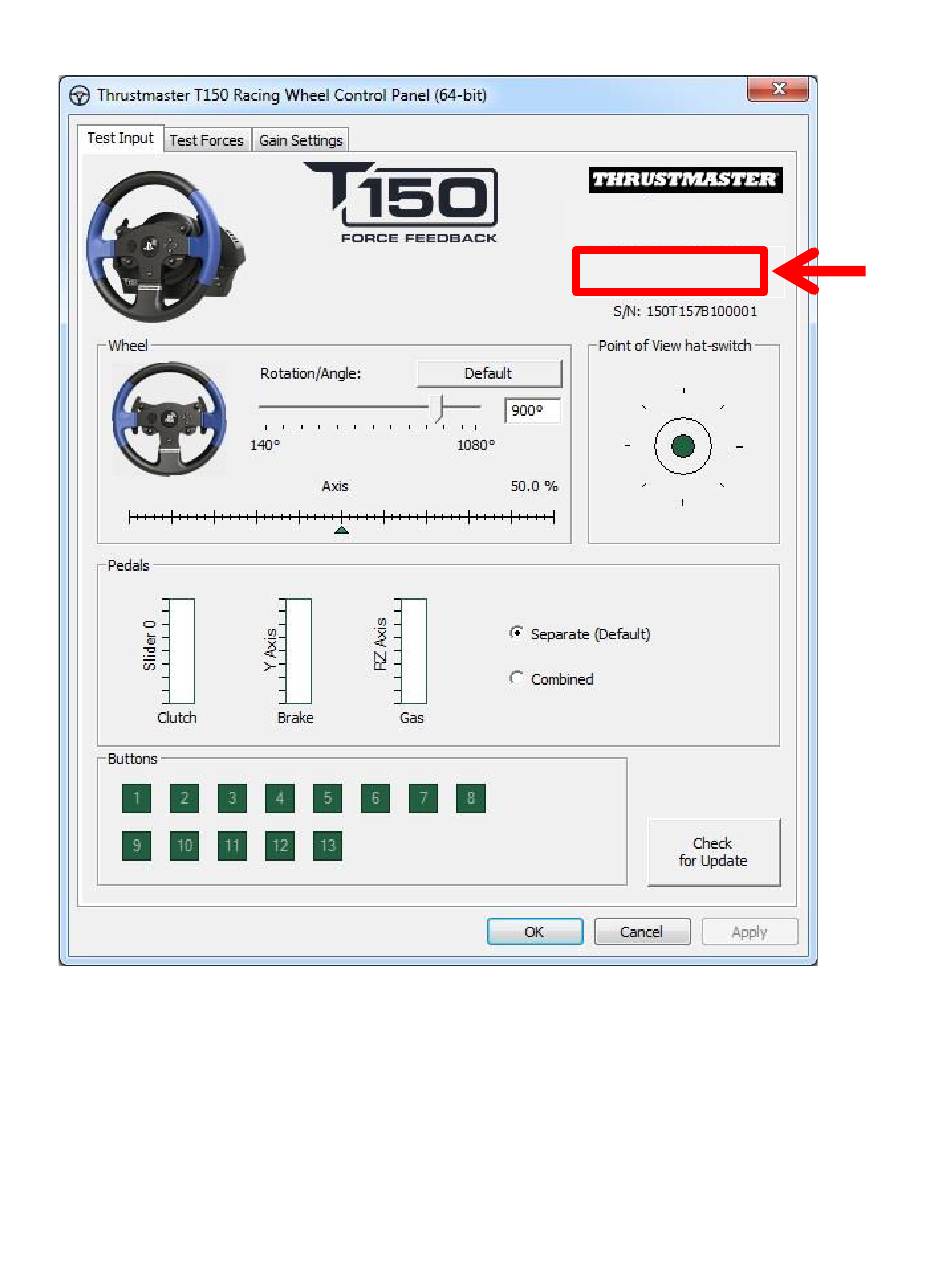The height and width of the screenshot is (1288, 950).
Task: Click Check for Update button
Action: (713, 852)
